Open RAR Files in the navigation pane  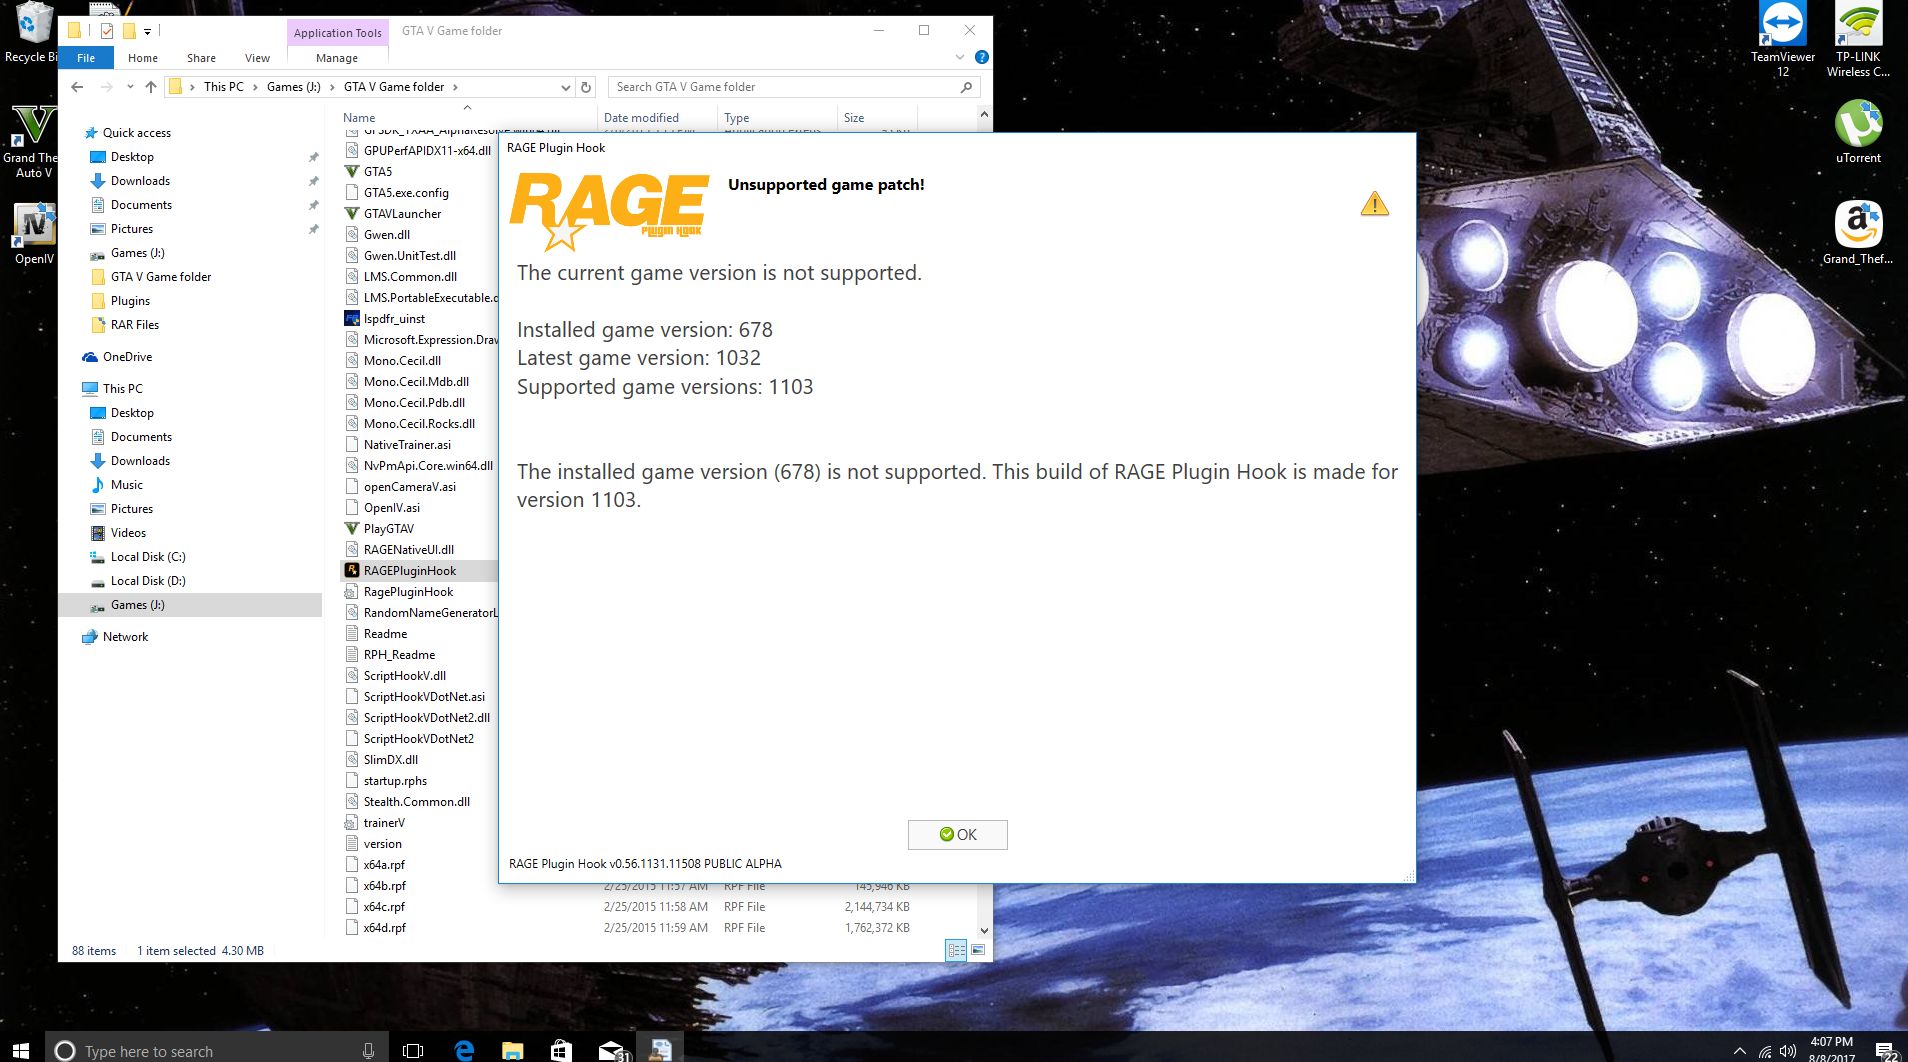(134, 324)
